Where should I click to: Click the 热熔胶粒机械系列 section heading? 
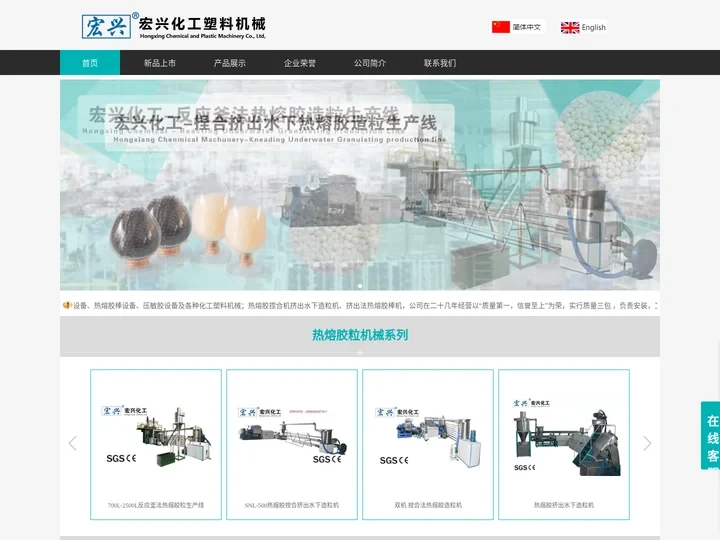(360, 335)
